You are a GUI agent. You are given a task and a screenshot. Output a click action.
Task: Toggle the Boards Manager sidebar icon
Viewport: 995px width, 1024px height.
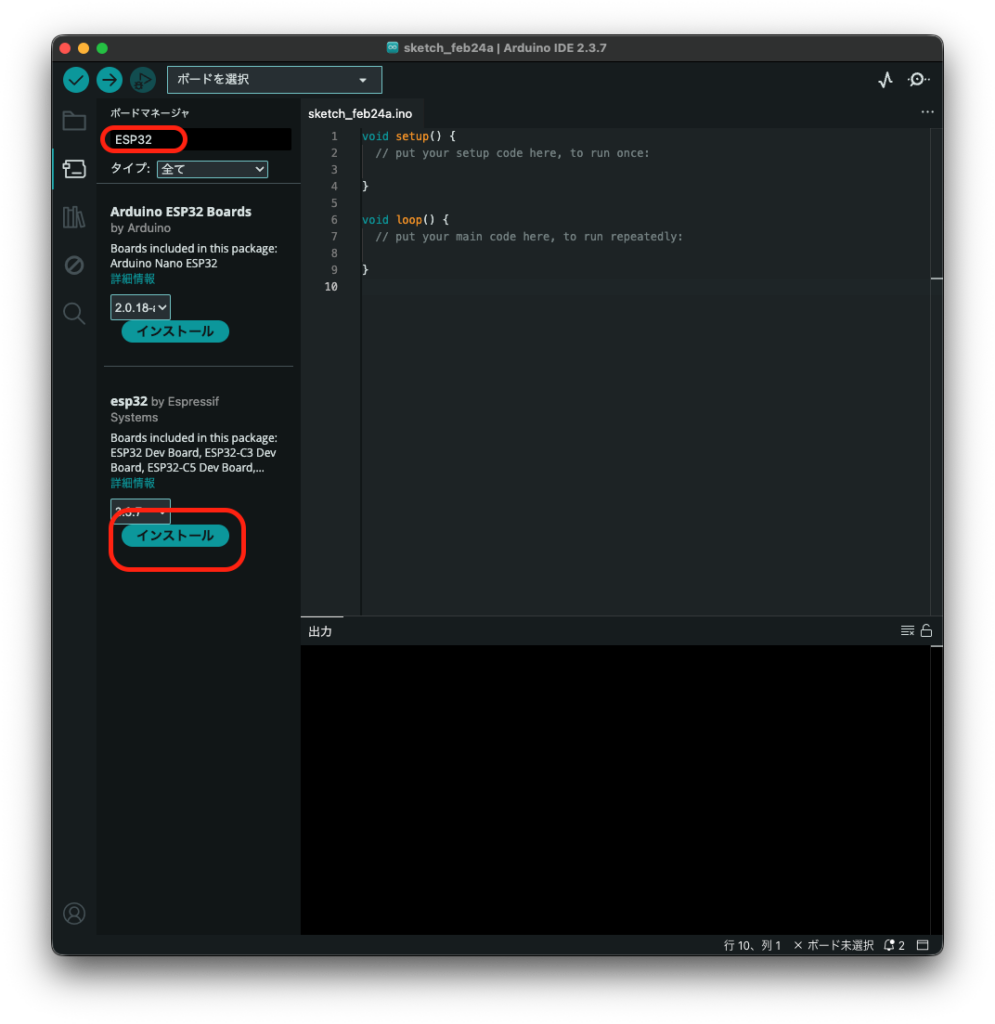pos(74,168)
